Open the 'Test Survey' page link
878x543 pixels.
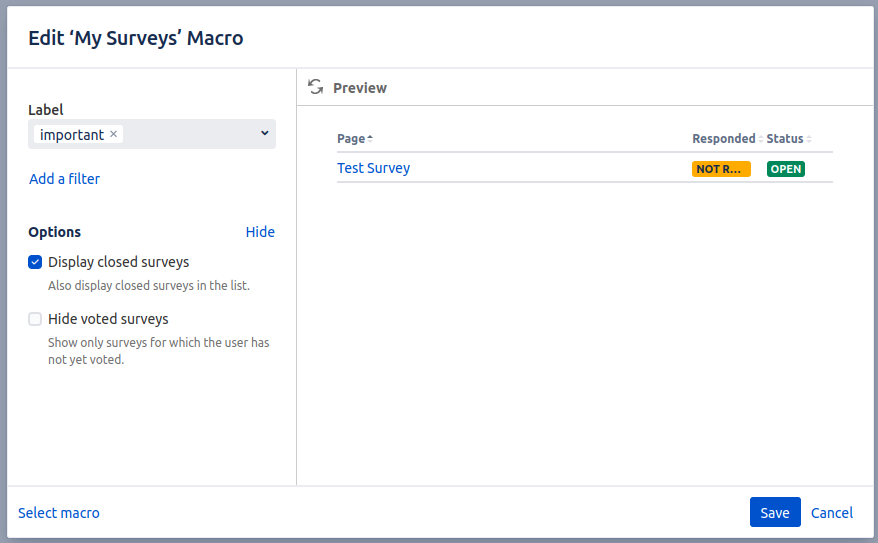click(x=373, y=168)
